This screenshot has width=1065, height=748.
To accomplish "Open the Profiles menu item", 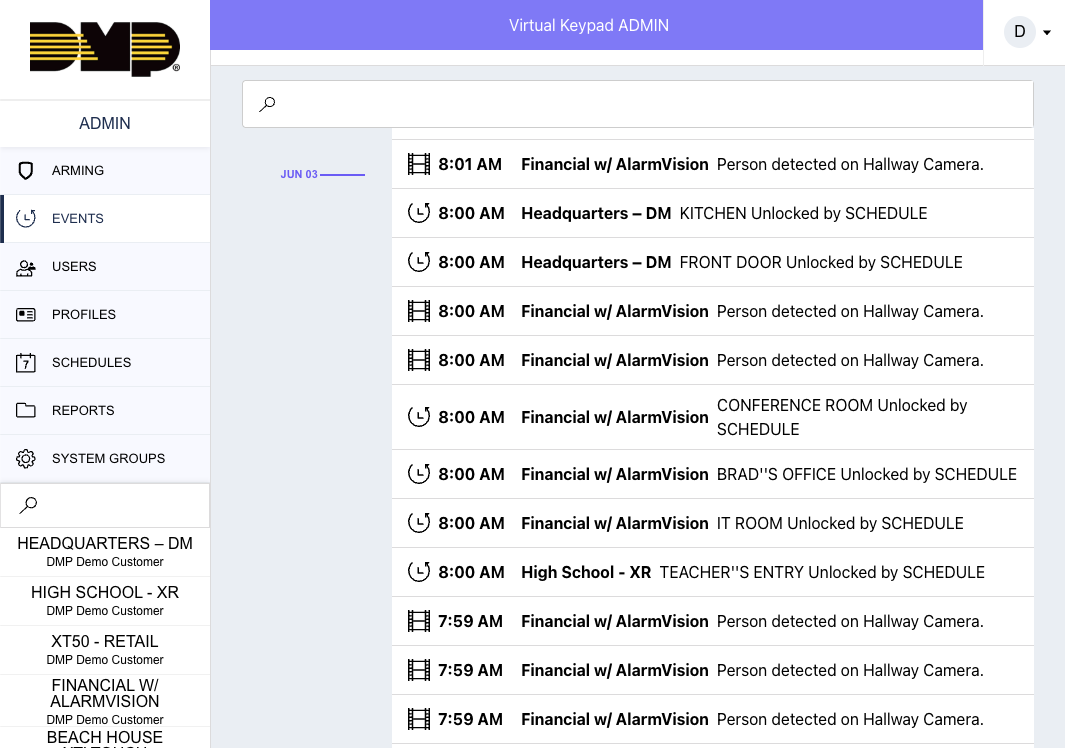I will click(105, 315).
